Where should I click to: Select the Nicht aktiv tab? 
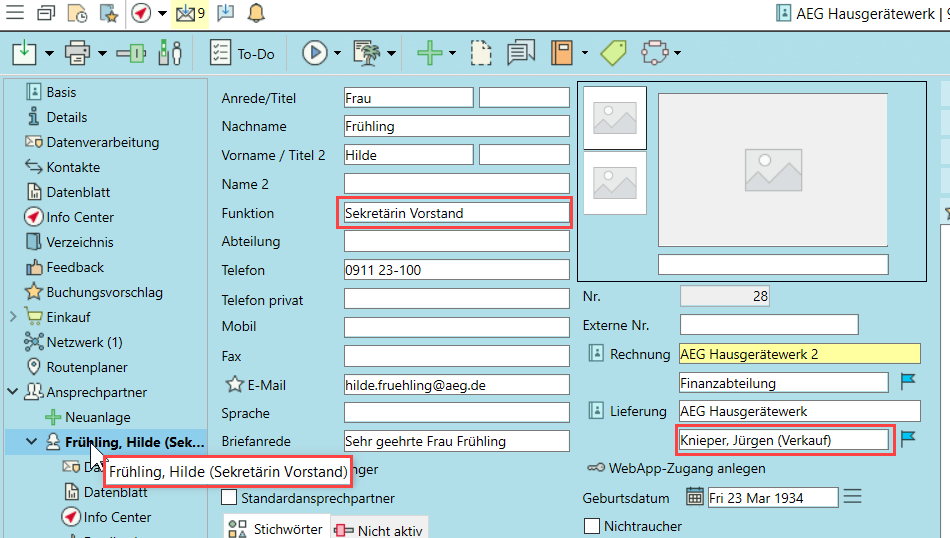click(x=379, y=530)
